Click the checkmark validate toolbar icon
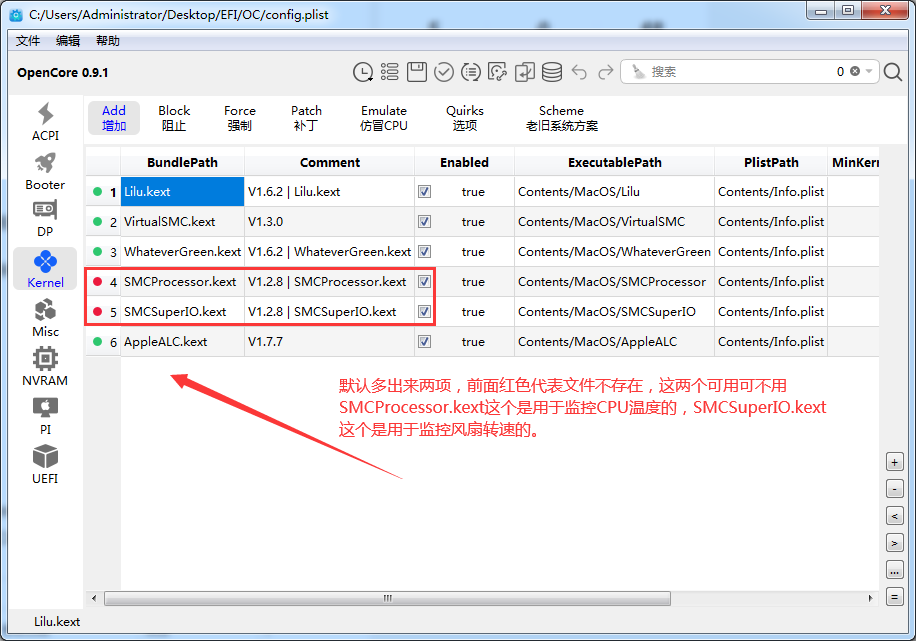 pos(444,72)
